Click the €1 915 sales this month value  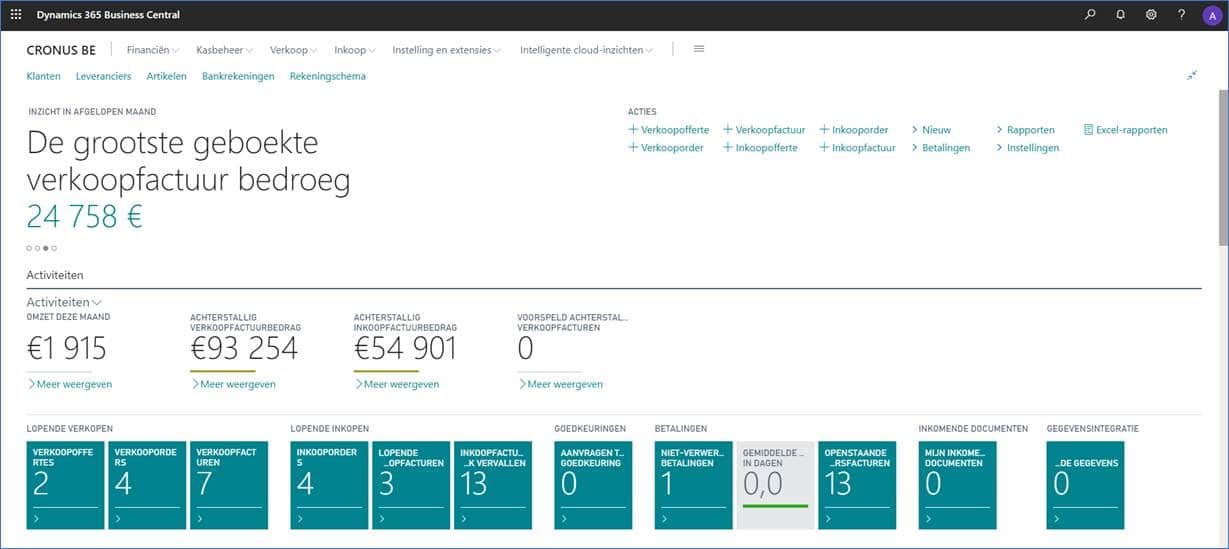pyautogui.click(x=66, y=348)
